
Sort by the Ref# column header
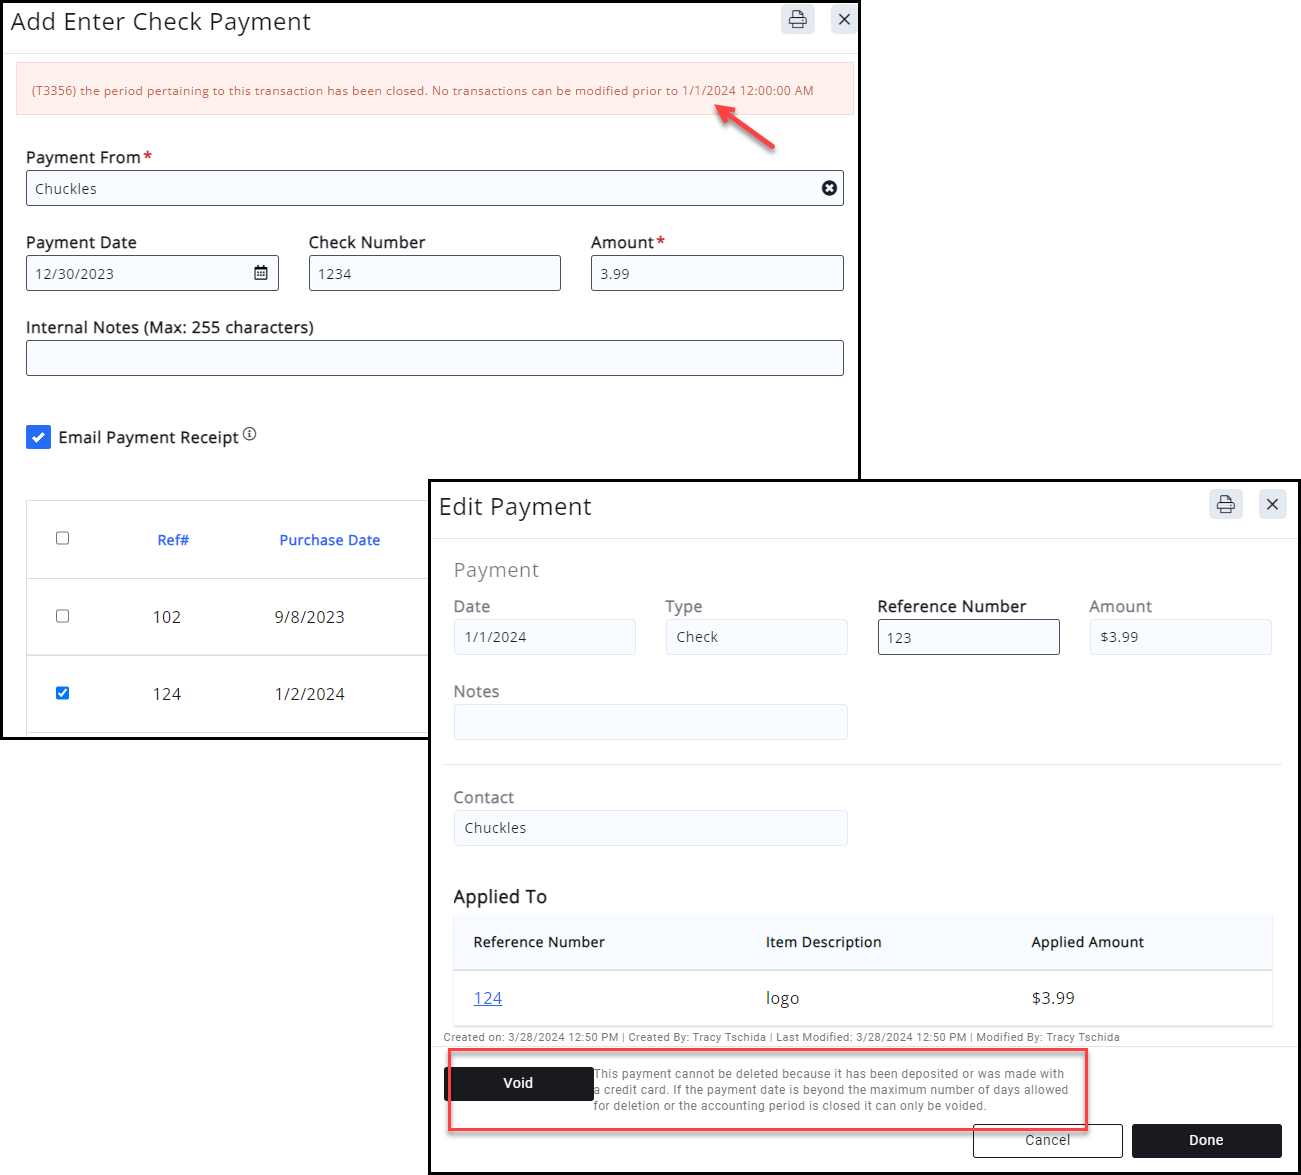tap(173, 540)
